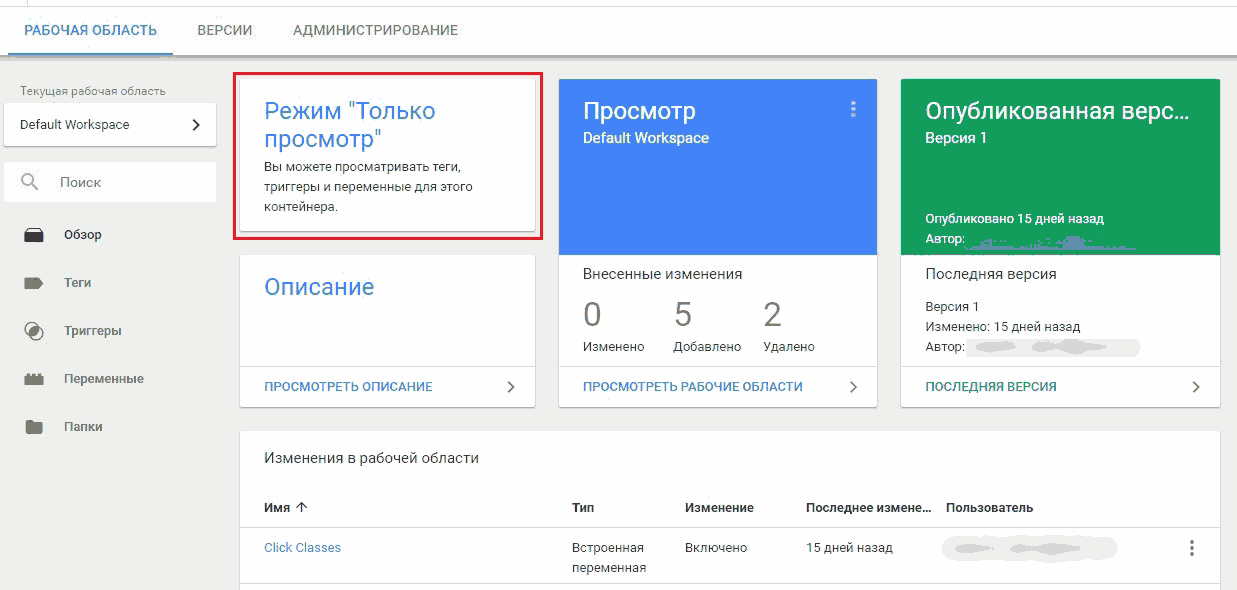Click the Пользователь column header
Viewport: 1237px width, 590px height.
point(990,508)
